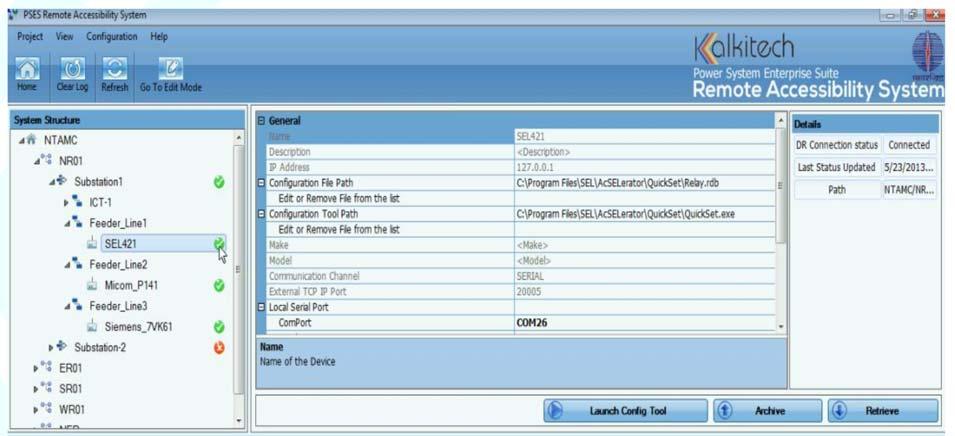This screenshot has width=955, height=436.
Task: Expand the ER01 region node
Action: 36,368
